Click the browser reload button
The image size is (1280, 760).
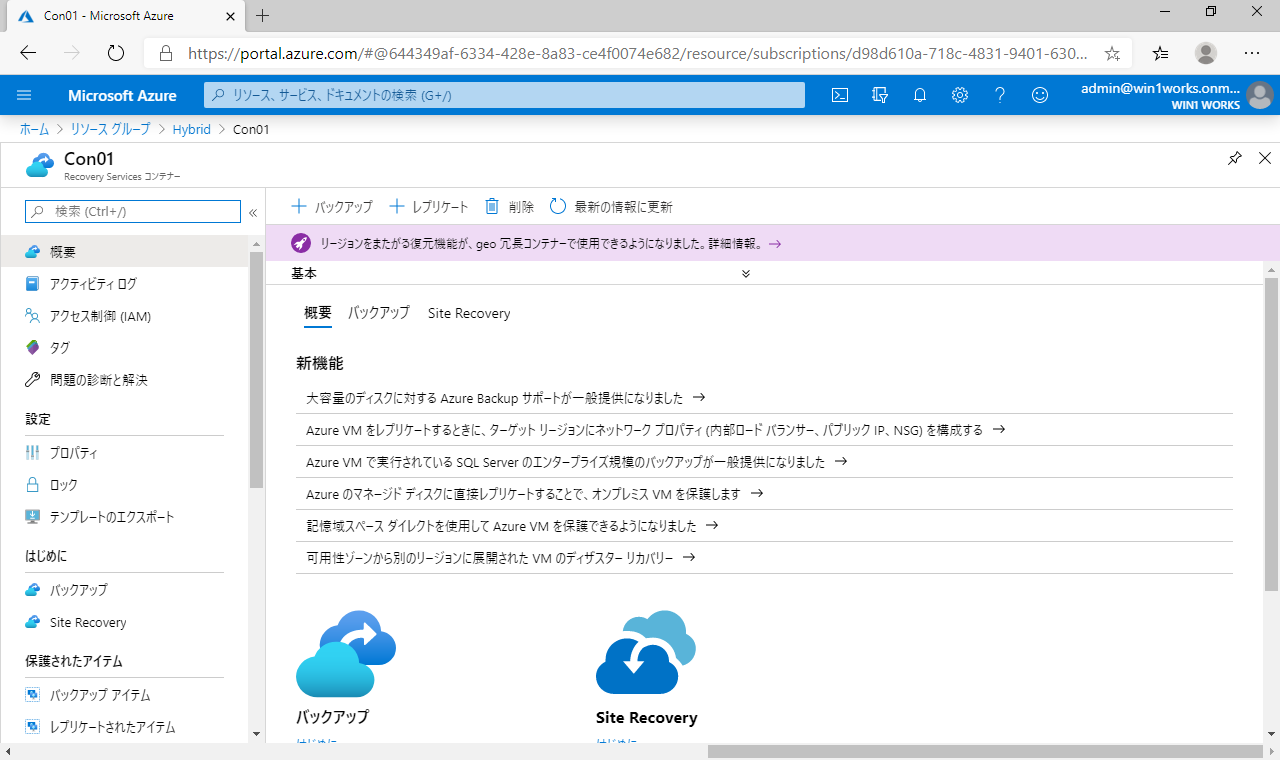pos(115,53)
